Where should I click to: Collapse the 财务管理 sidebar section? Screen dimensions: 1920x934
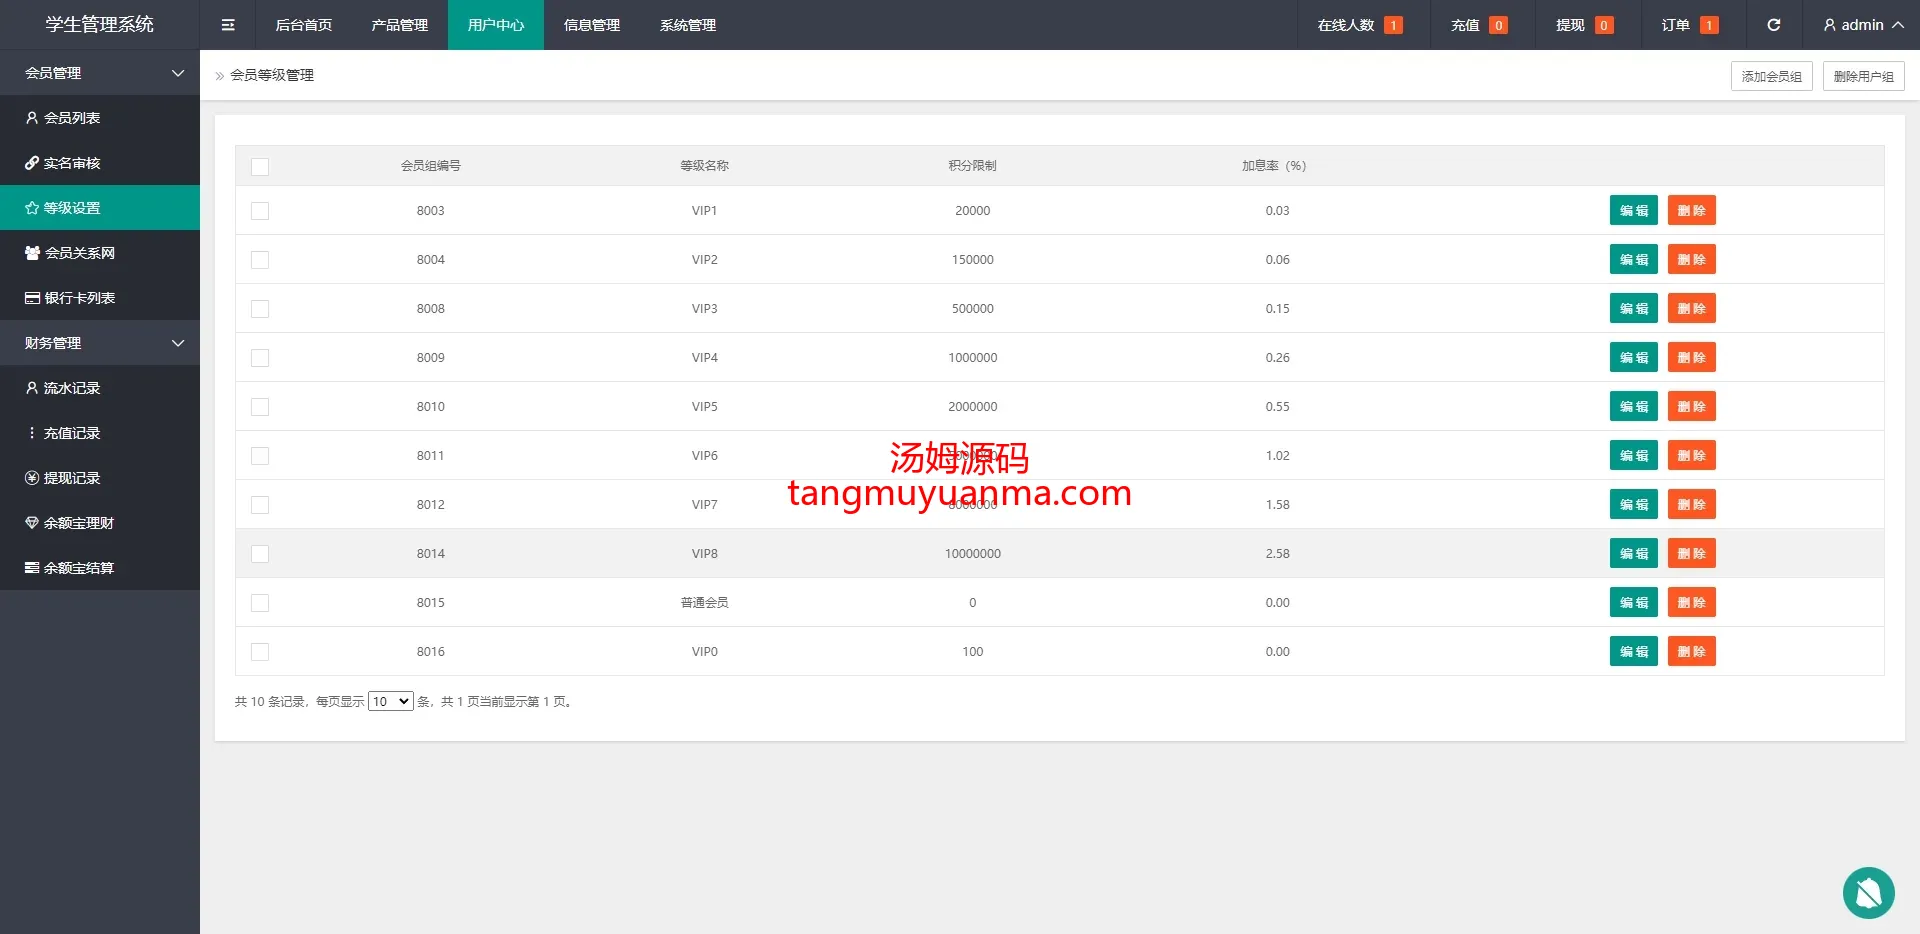coord(100,343)
